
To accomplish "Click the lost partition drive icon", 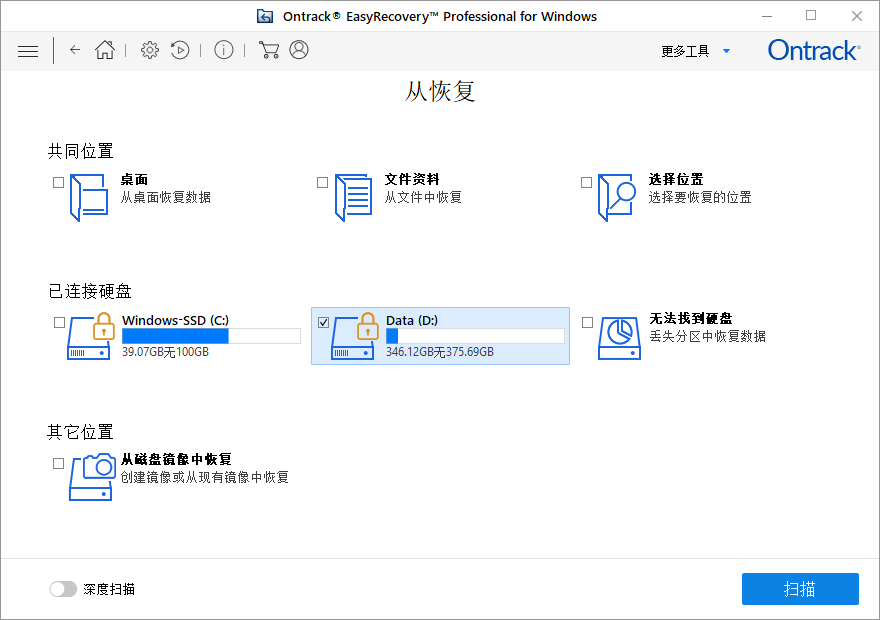I will click(x=619, y=338).
